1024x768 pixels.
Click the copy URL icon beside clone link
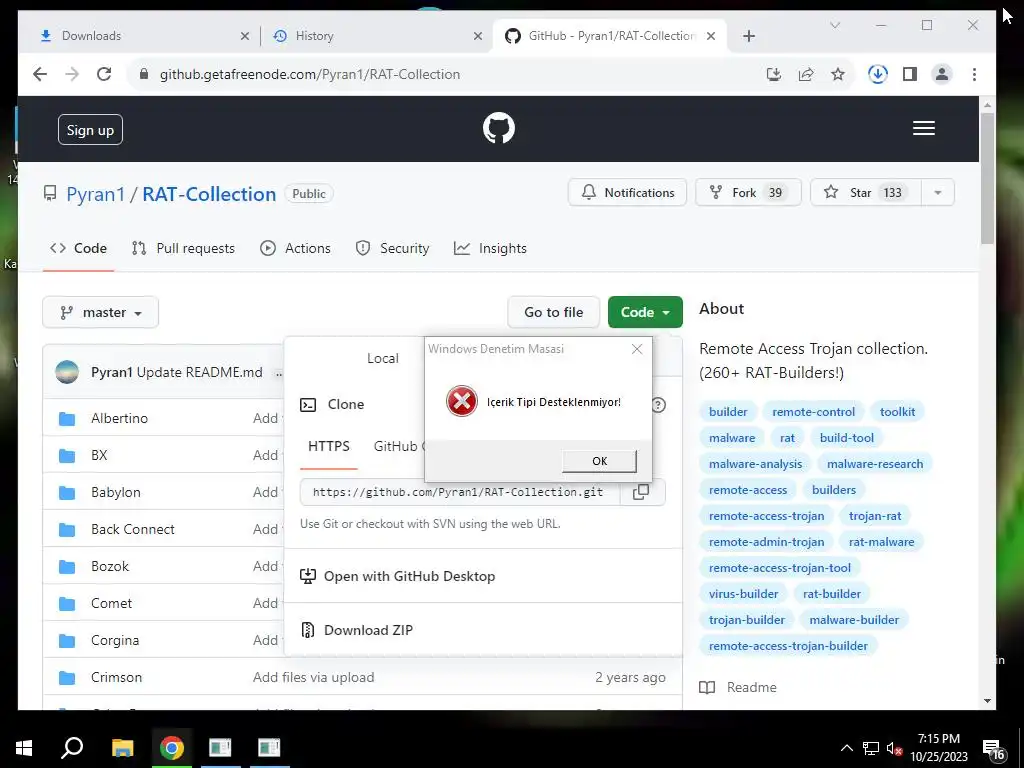point(641,492)
